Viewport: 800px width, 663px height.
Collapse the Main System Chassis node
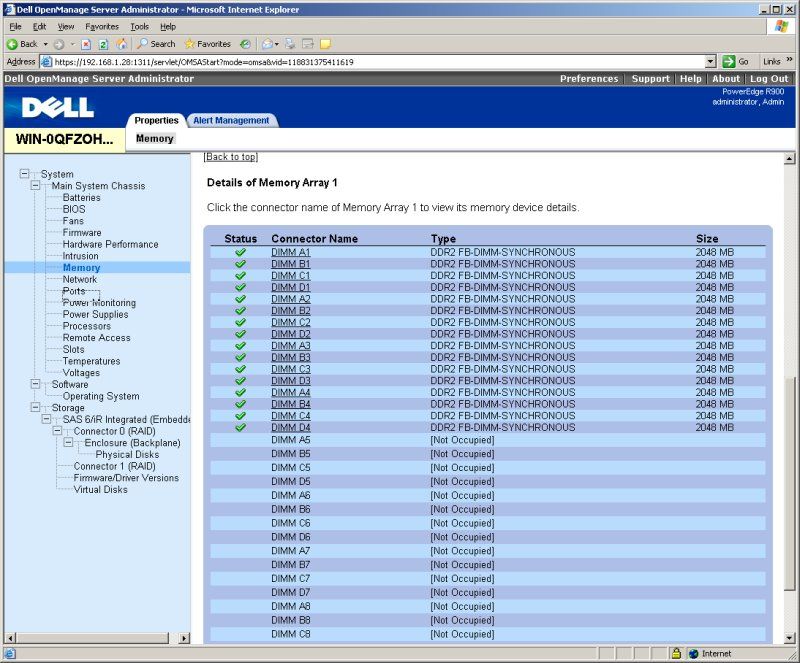(35, 185)
